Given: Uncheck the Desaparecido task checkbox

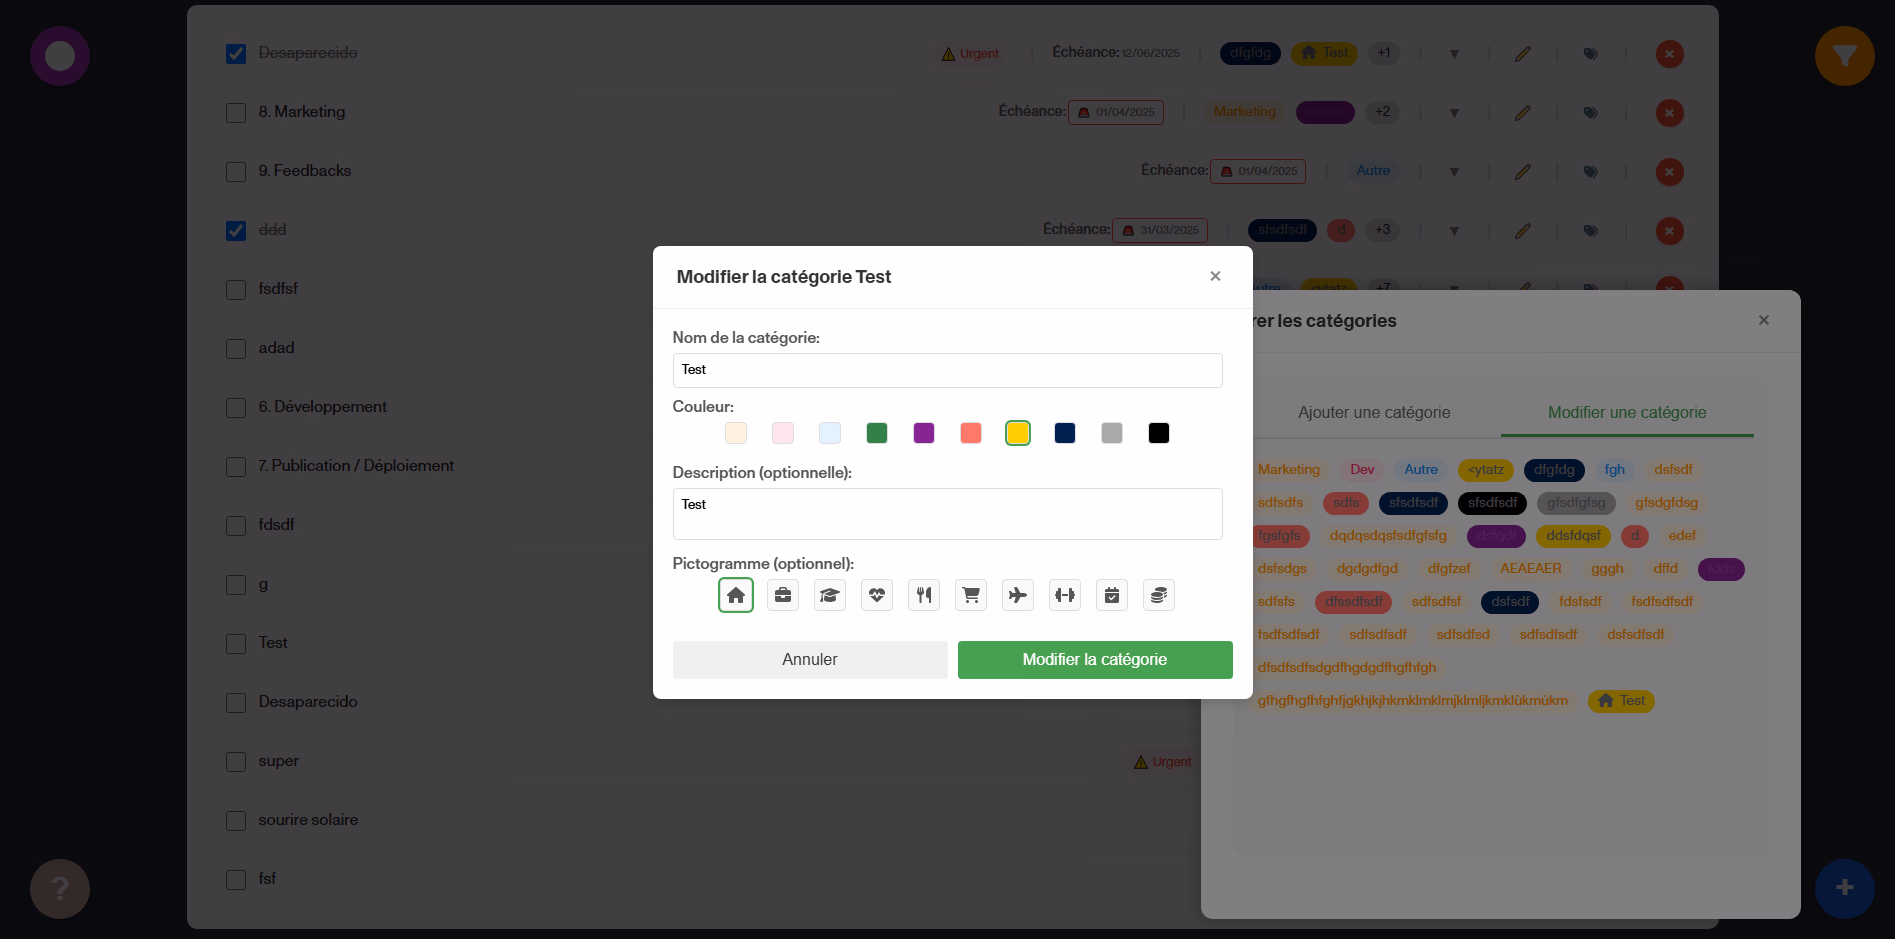Looking at the screenshot, I should (235, 53).
